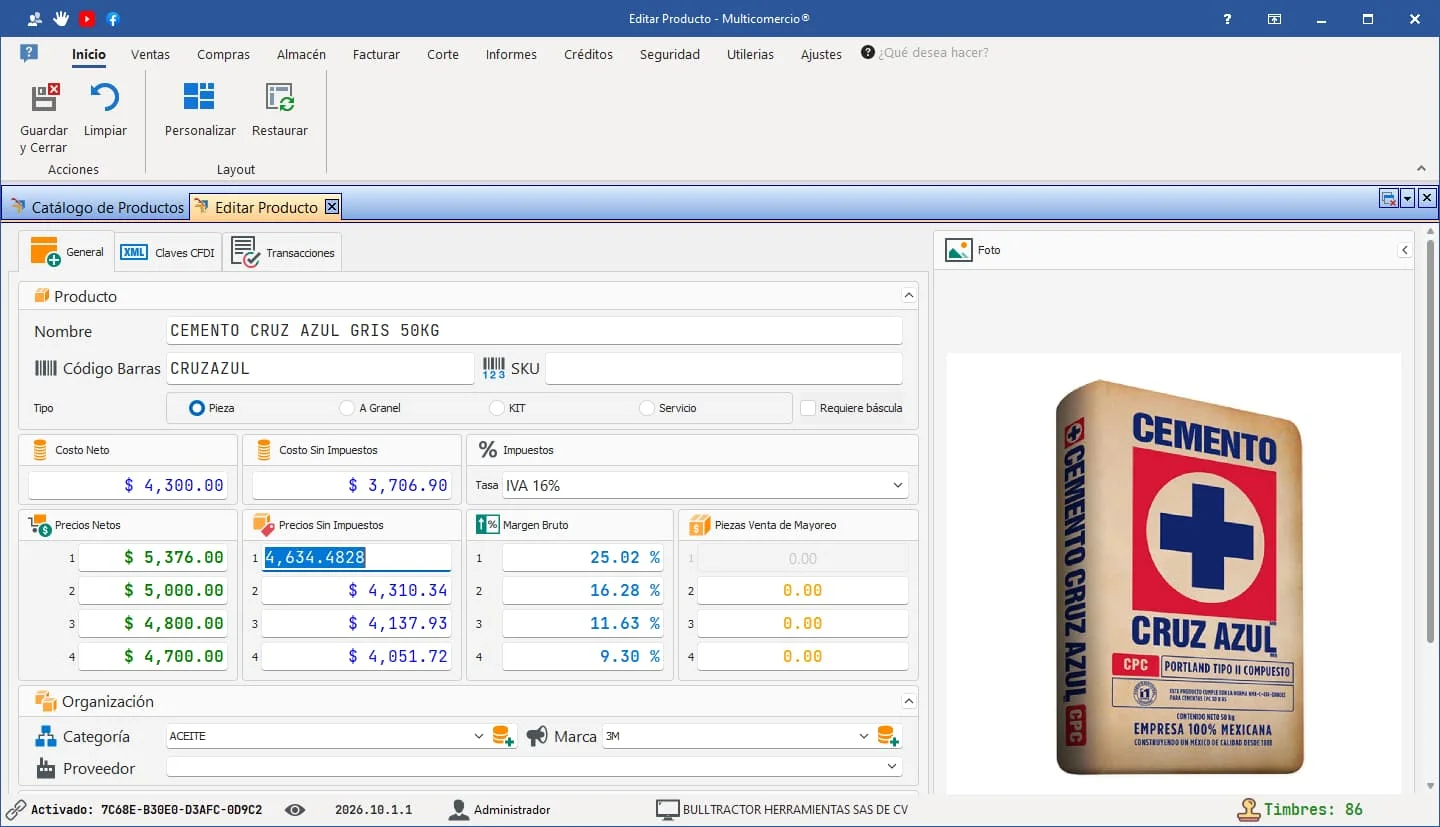
Task: Open the YouTube icon in title bar
Action: point(87,18)
